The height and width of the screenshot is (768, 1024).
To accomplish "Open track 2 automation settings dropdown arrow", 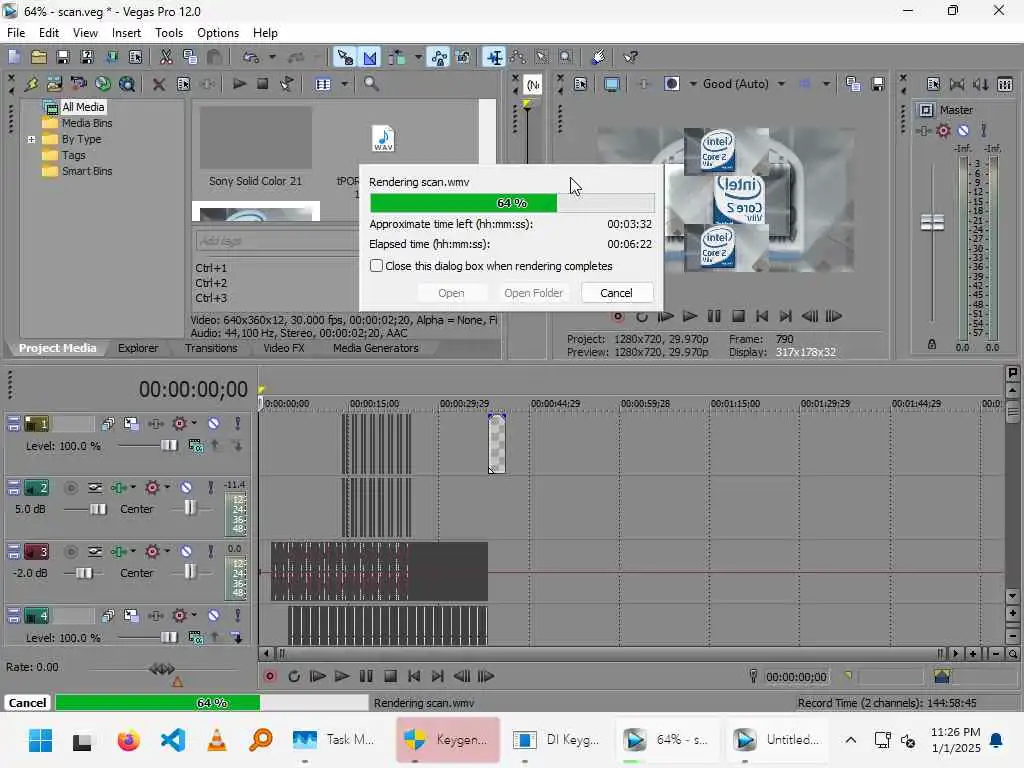I will tap(133, 488).
